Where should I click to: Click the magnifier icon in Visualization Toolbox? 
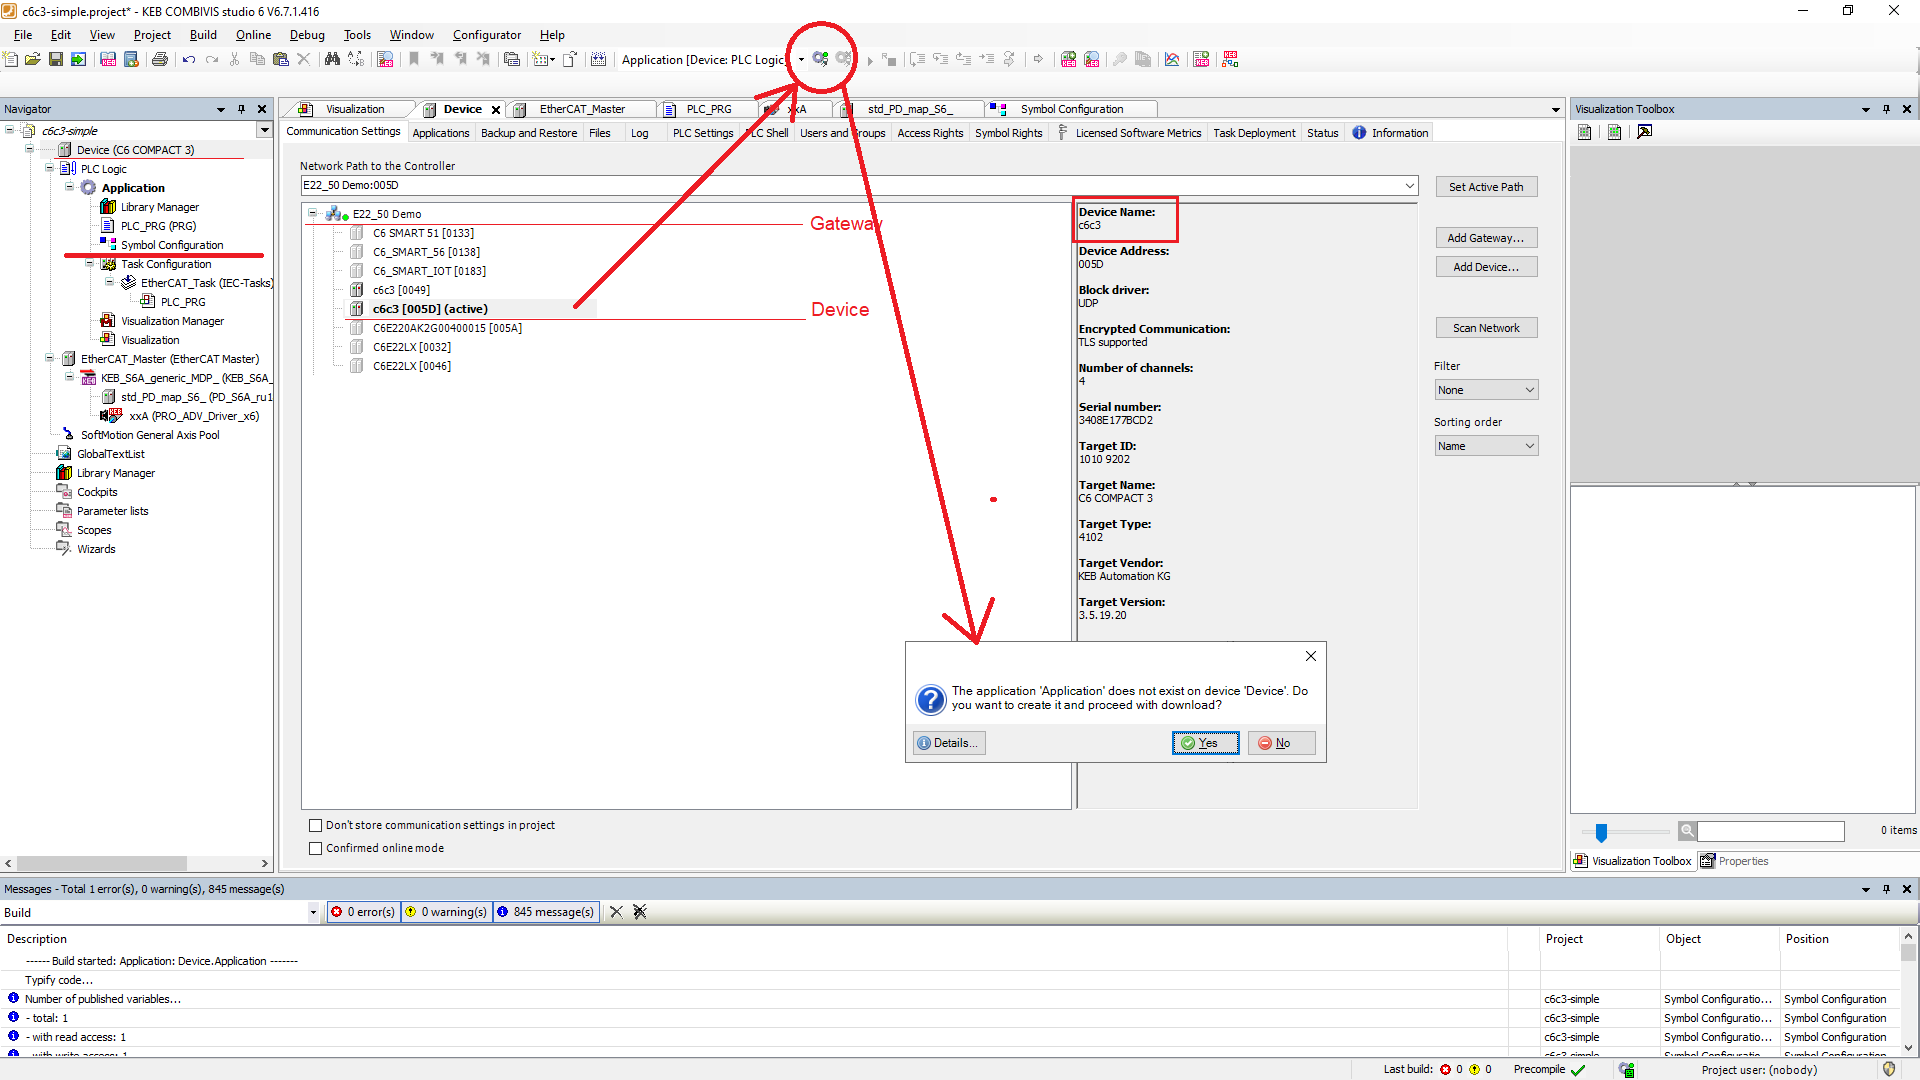(x=1687, y=830)
